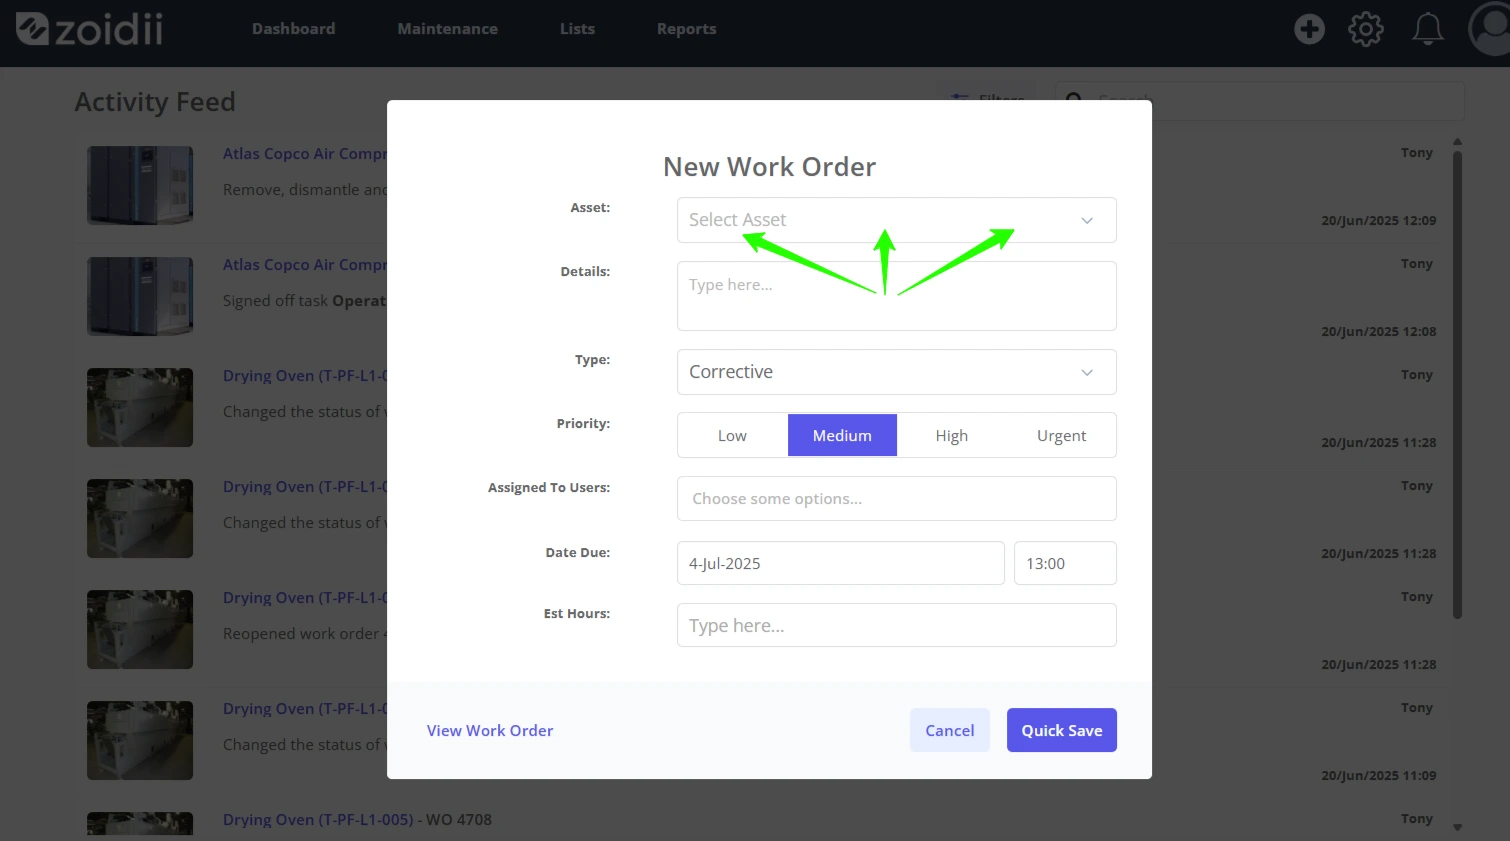The width and height of the screenshot is (1510, 841).
Task: Open the user profile avatar
Action: click(x=1490, y=28)
